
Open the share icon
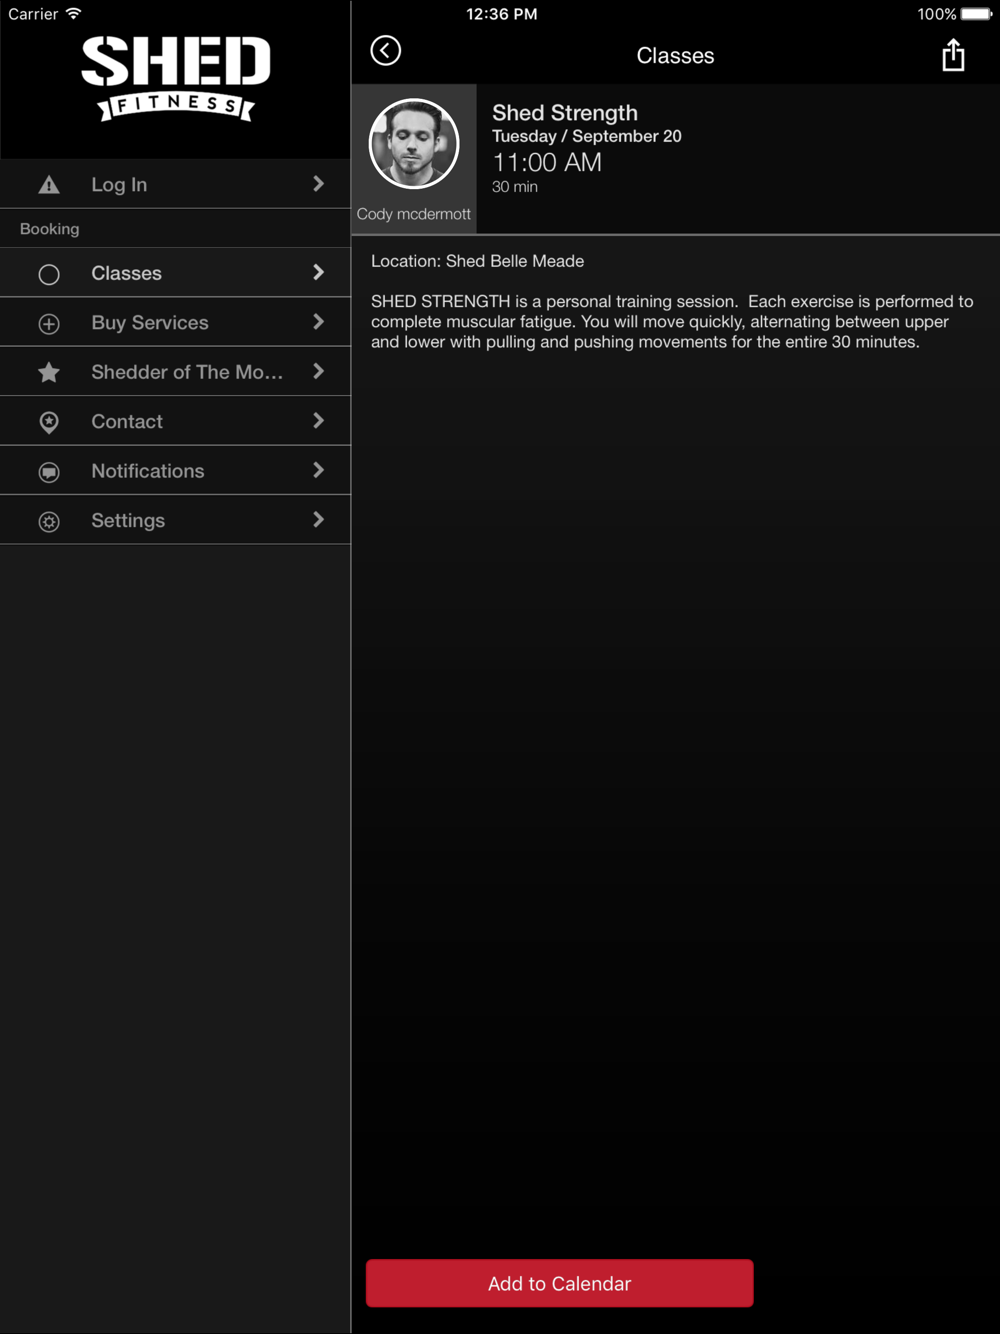(953, 55)
